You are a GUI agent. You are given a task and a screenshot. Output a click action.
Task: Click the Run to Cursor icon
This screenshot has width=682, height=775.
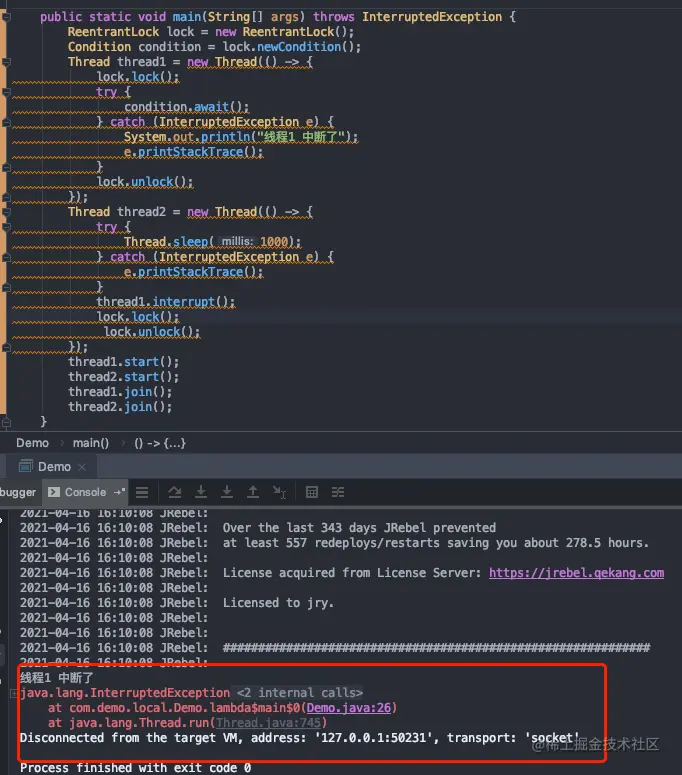(x=279, y=492)
